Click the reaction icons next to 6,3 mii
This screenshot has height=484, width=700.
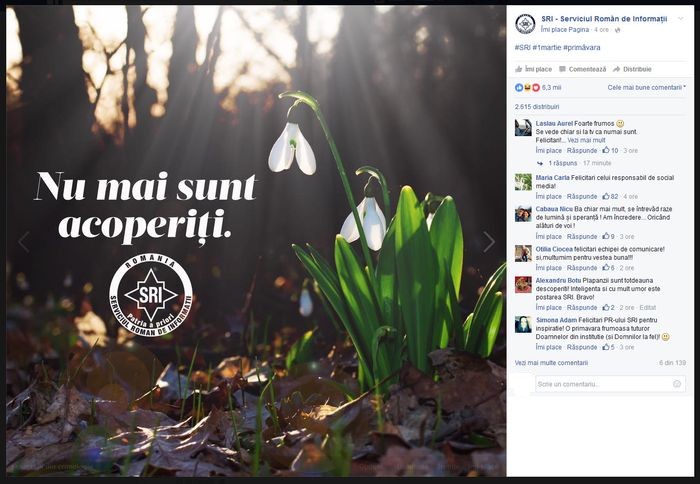click(x=527, y=88)
